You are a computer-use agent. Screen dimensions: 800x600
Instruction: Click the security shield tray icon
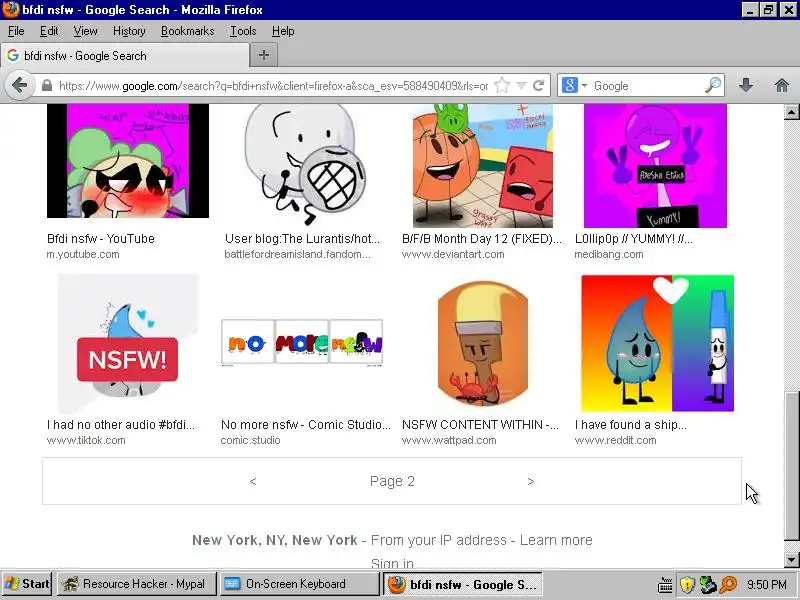coord(687,585)
